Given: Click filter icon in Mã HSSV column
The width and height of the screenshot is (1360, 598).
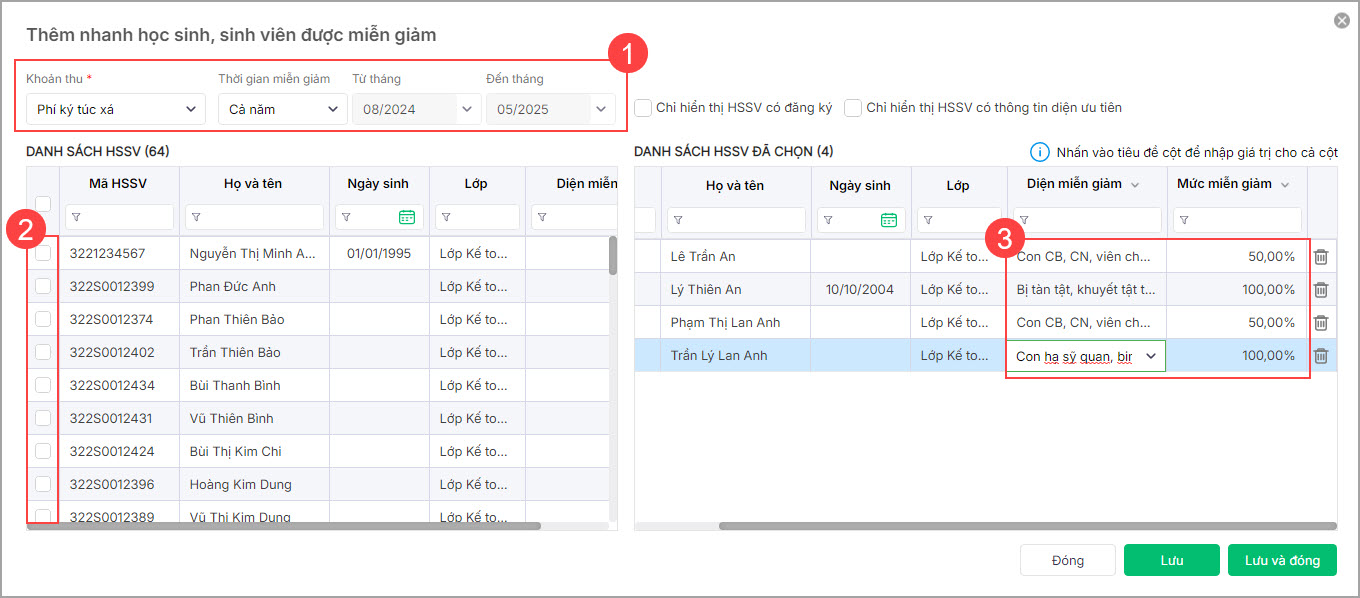Looking at the screenshot, I should click(x=77, y=217).
